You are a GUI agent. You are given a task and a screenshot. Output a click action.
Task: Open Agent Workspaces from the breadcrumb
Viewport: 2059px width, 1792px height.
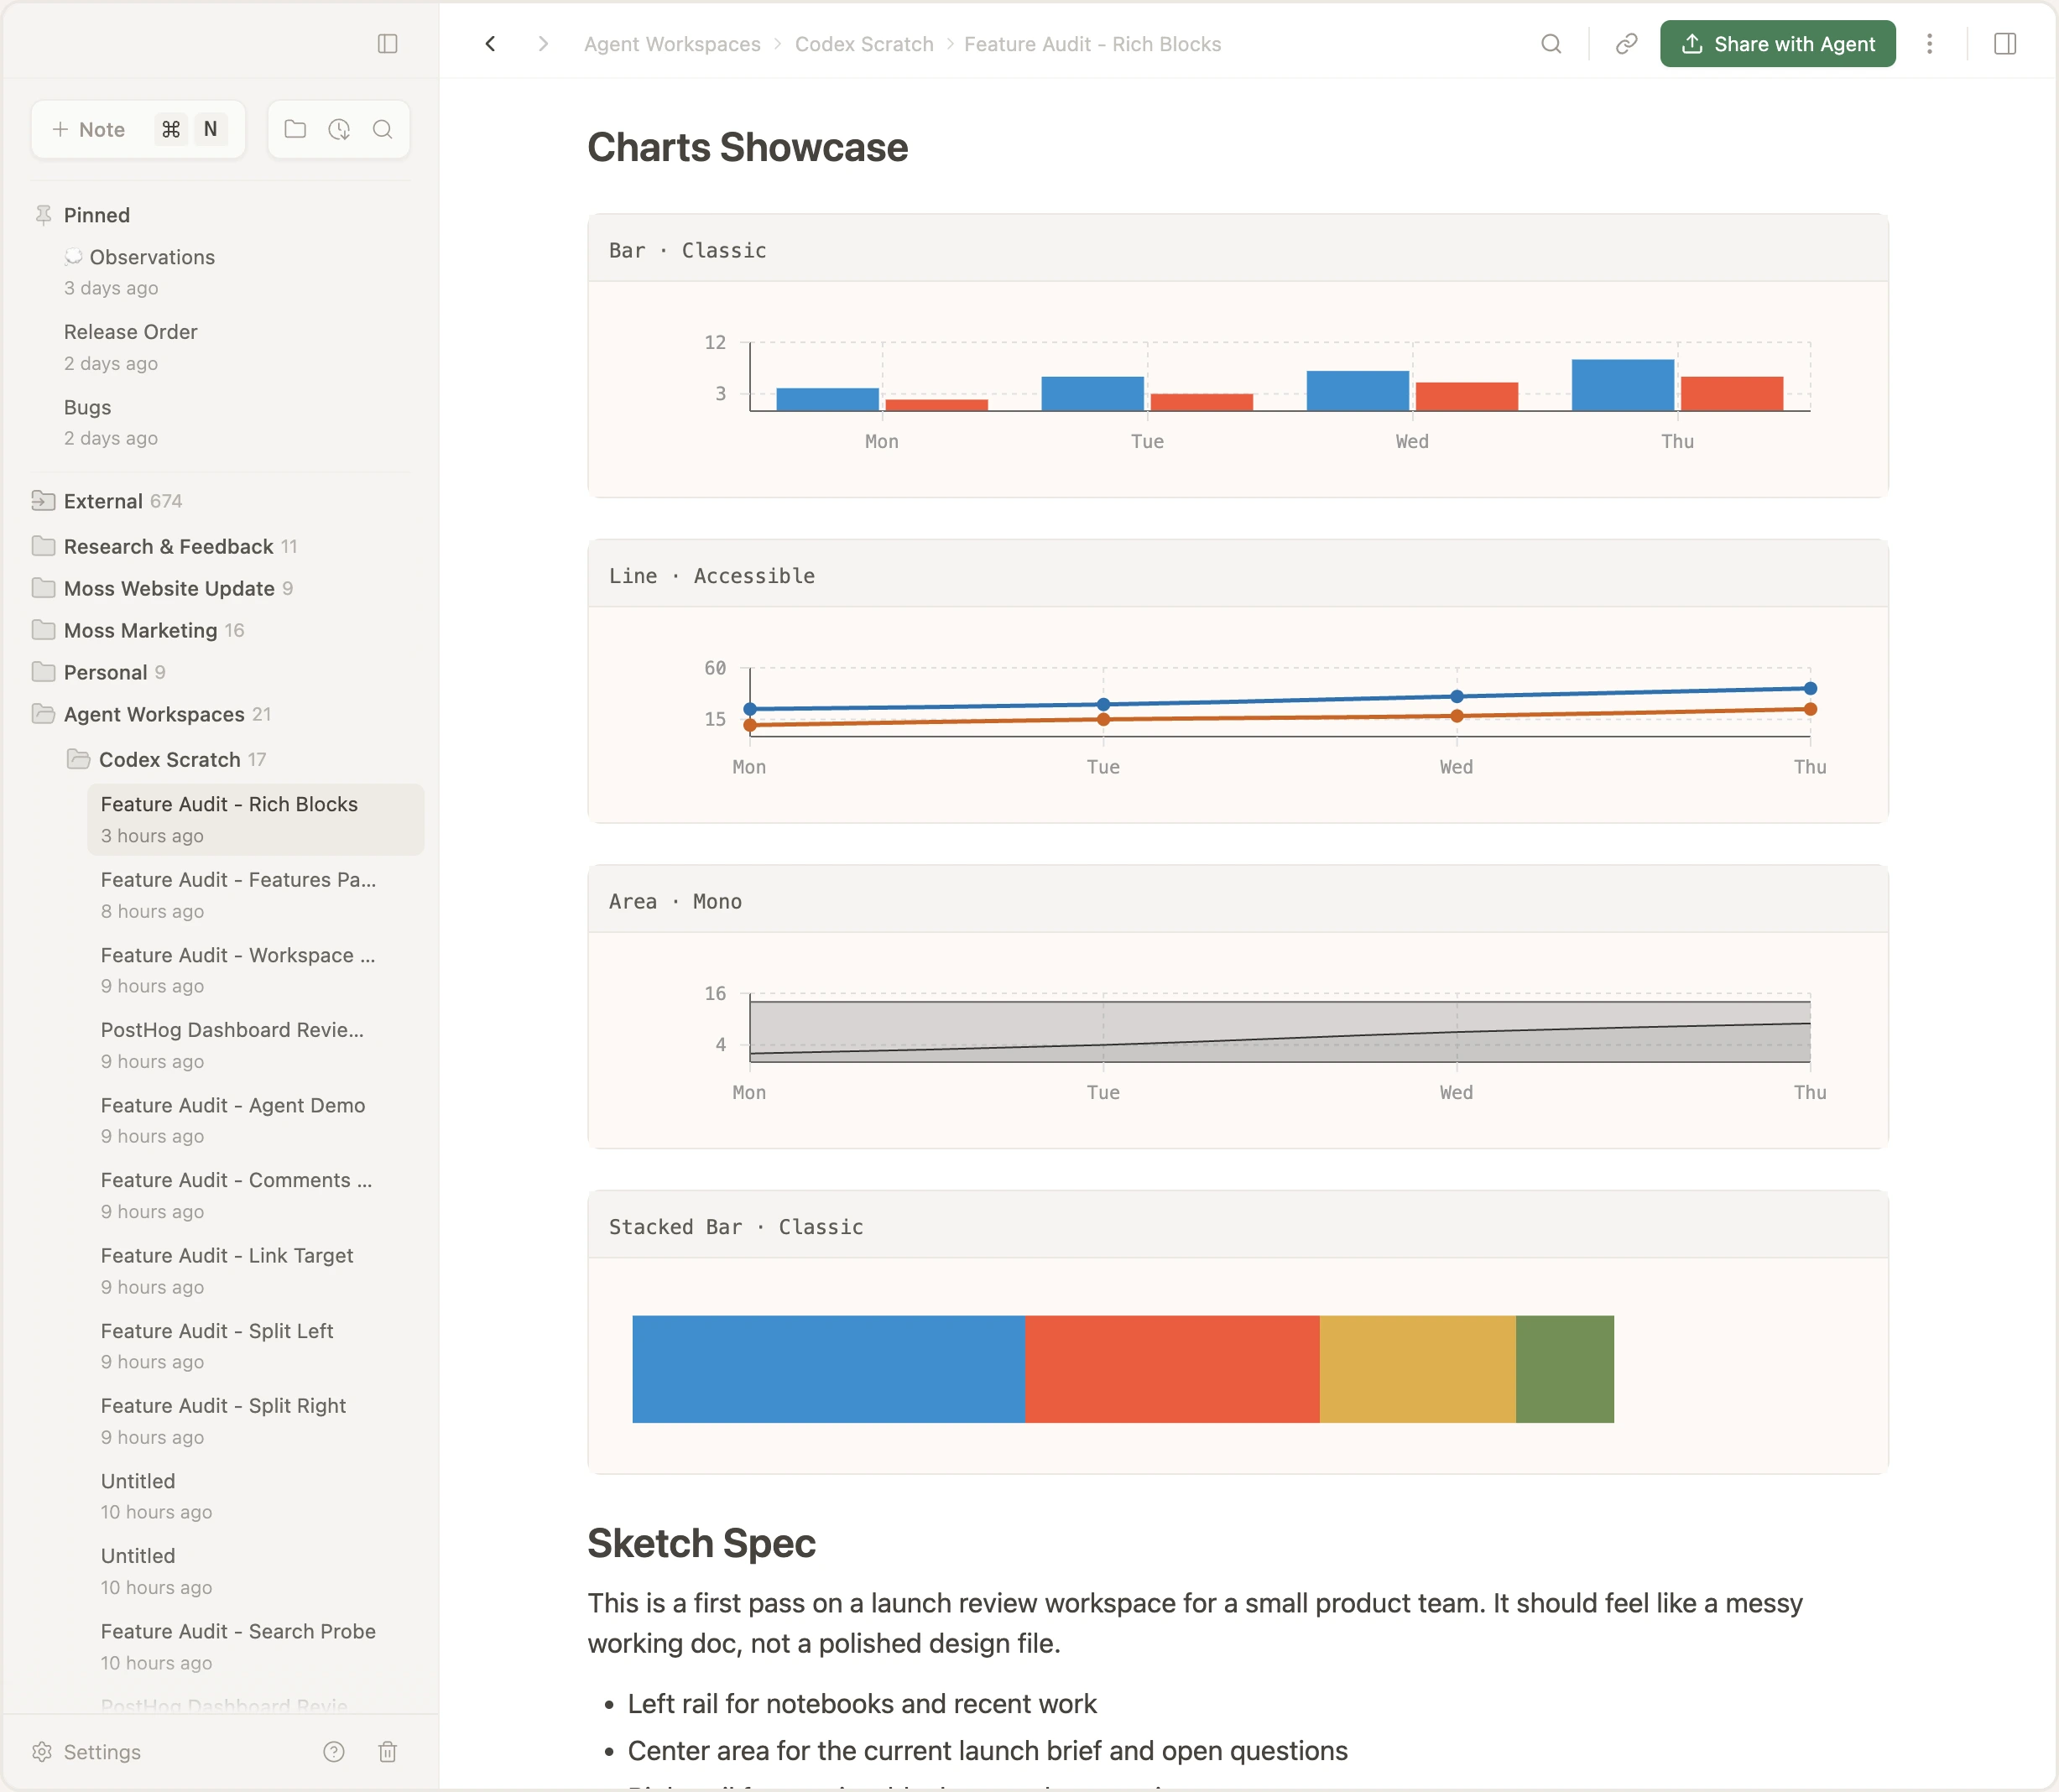[x=672, y=44]
